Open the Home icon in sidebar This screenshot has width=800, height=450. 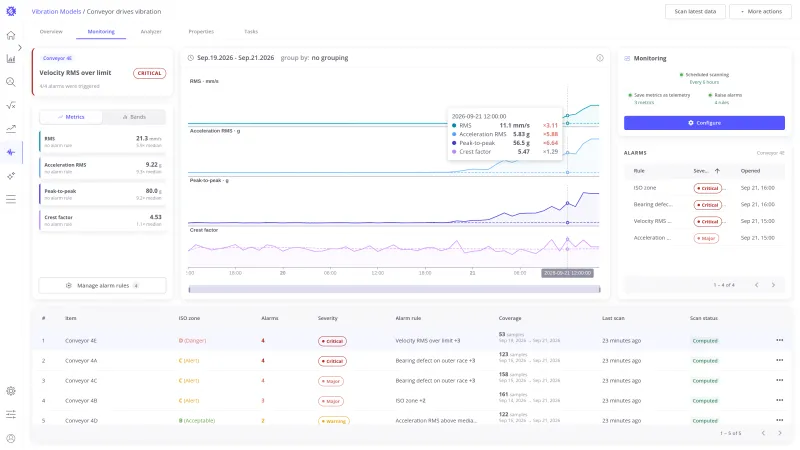[11, 35]
